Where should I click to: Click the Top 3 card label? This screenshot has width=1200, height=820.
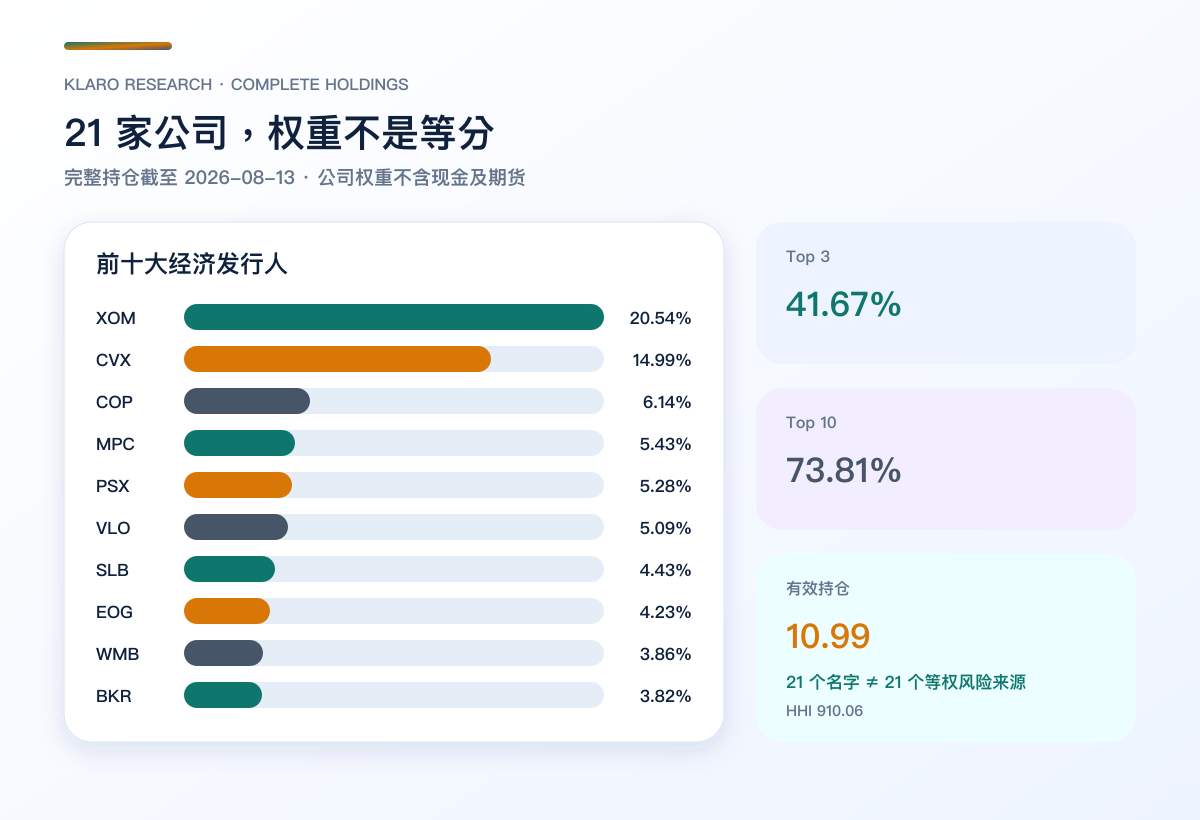pyautogui.click(x=808, y=256)
